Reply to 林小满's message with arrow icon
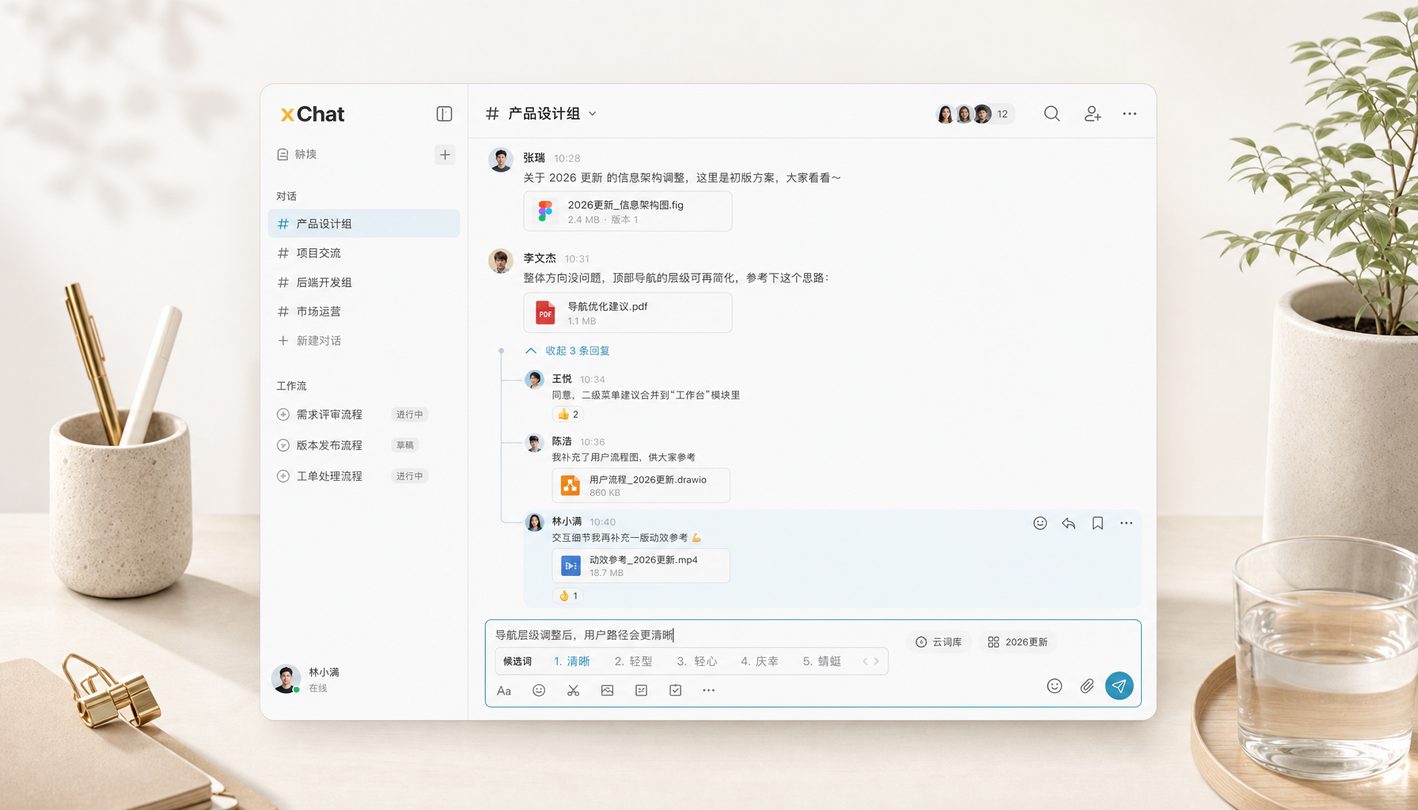Viewport: 1418px width, 810px height. pos(1068,523)
